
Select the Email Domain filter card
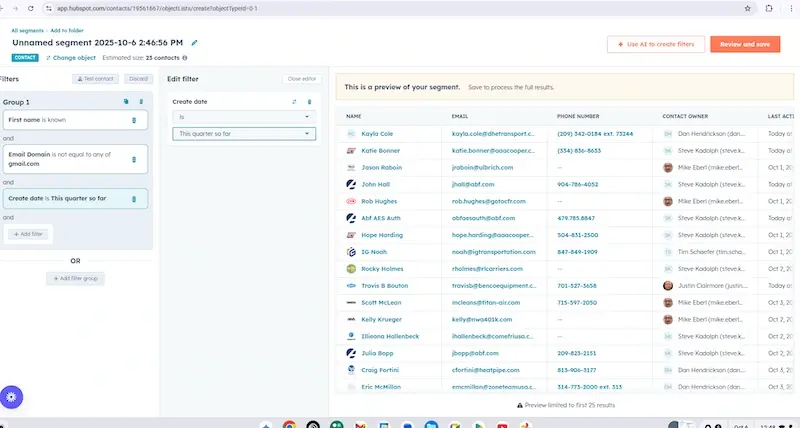tap(75, 159)
